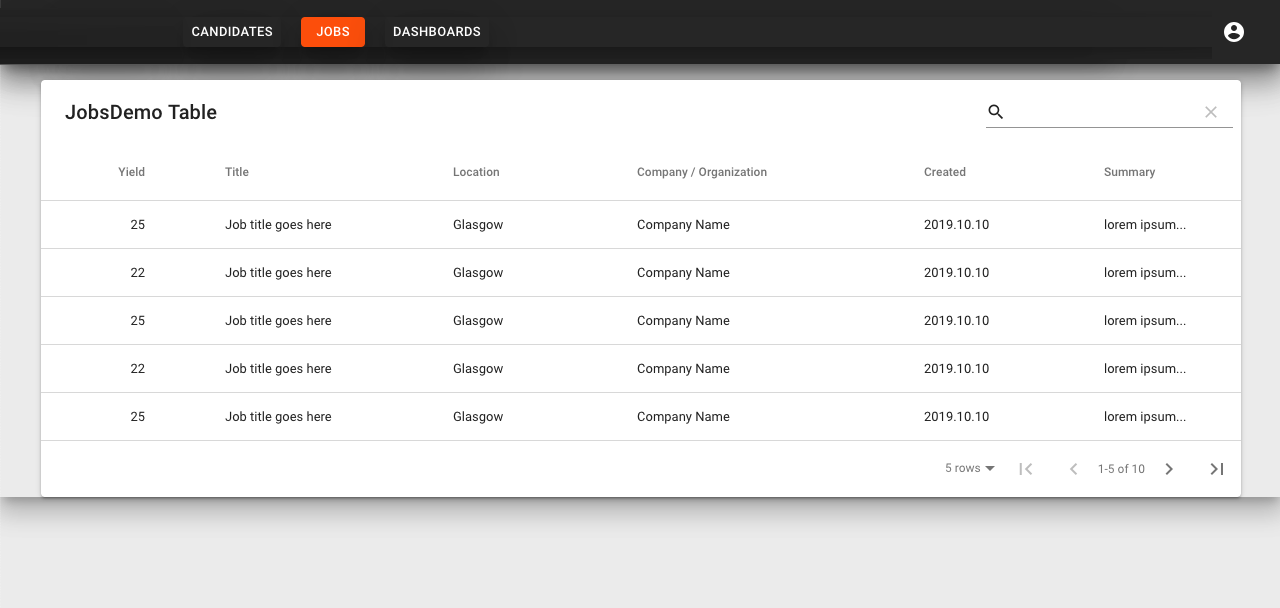
Task: Click the magnifier search icon
Action: tap(996, 112)
